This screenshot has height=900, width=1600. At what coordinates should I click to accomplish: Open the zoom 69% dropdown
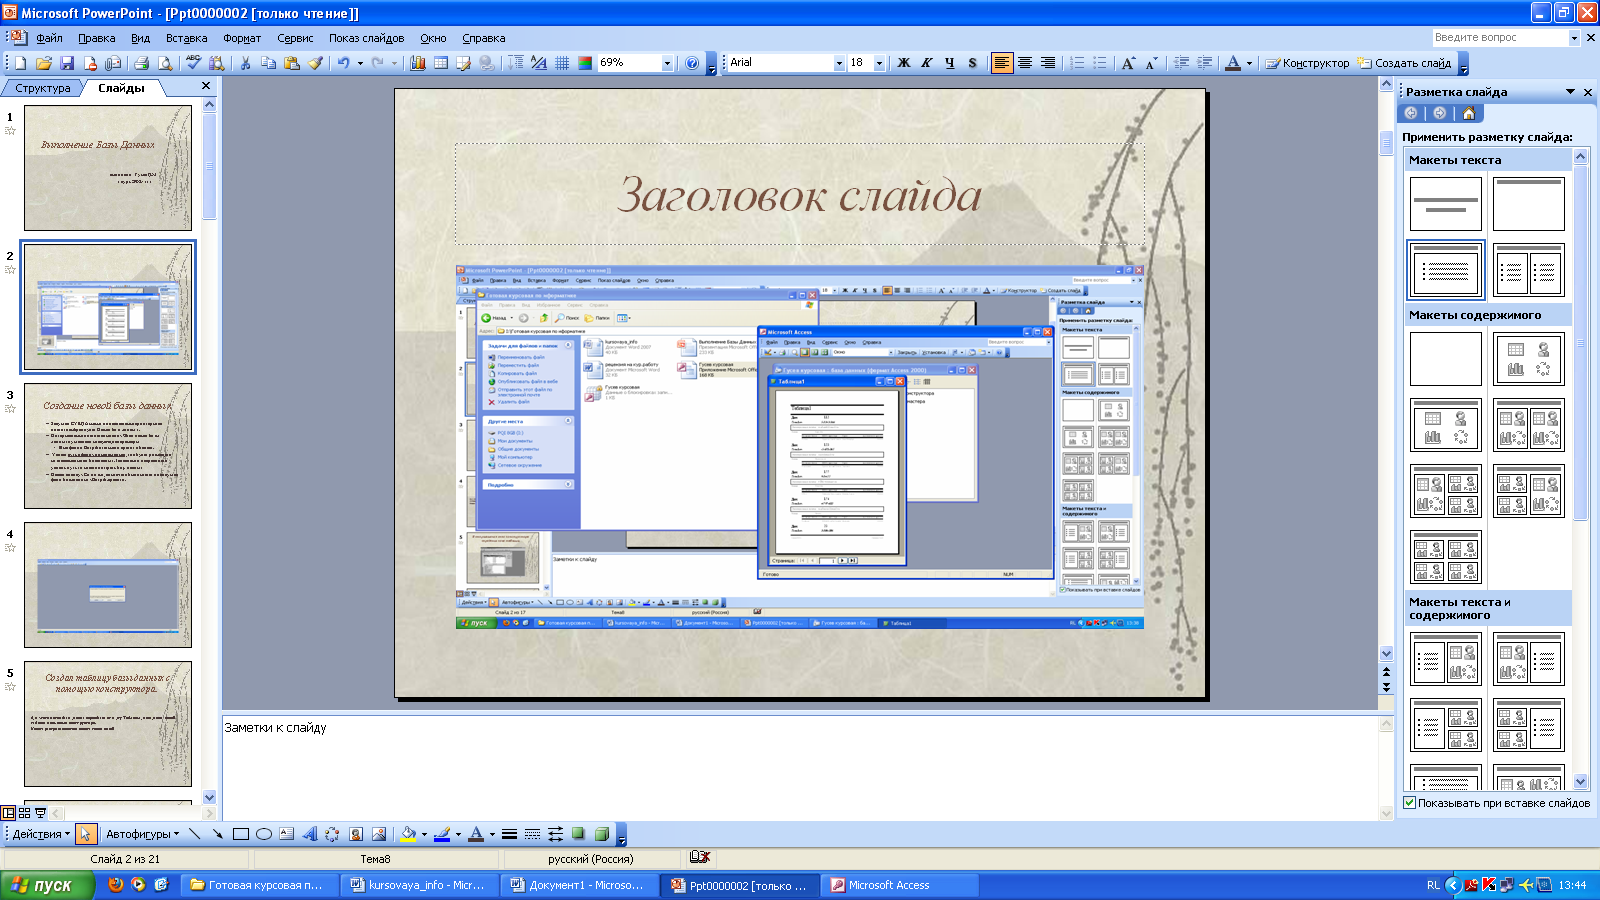point(667,63)
